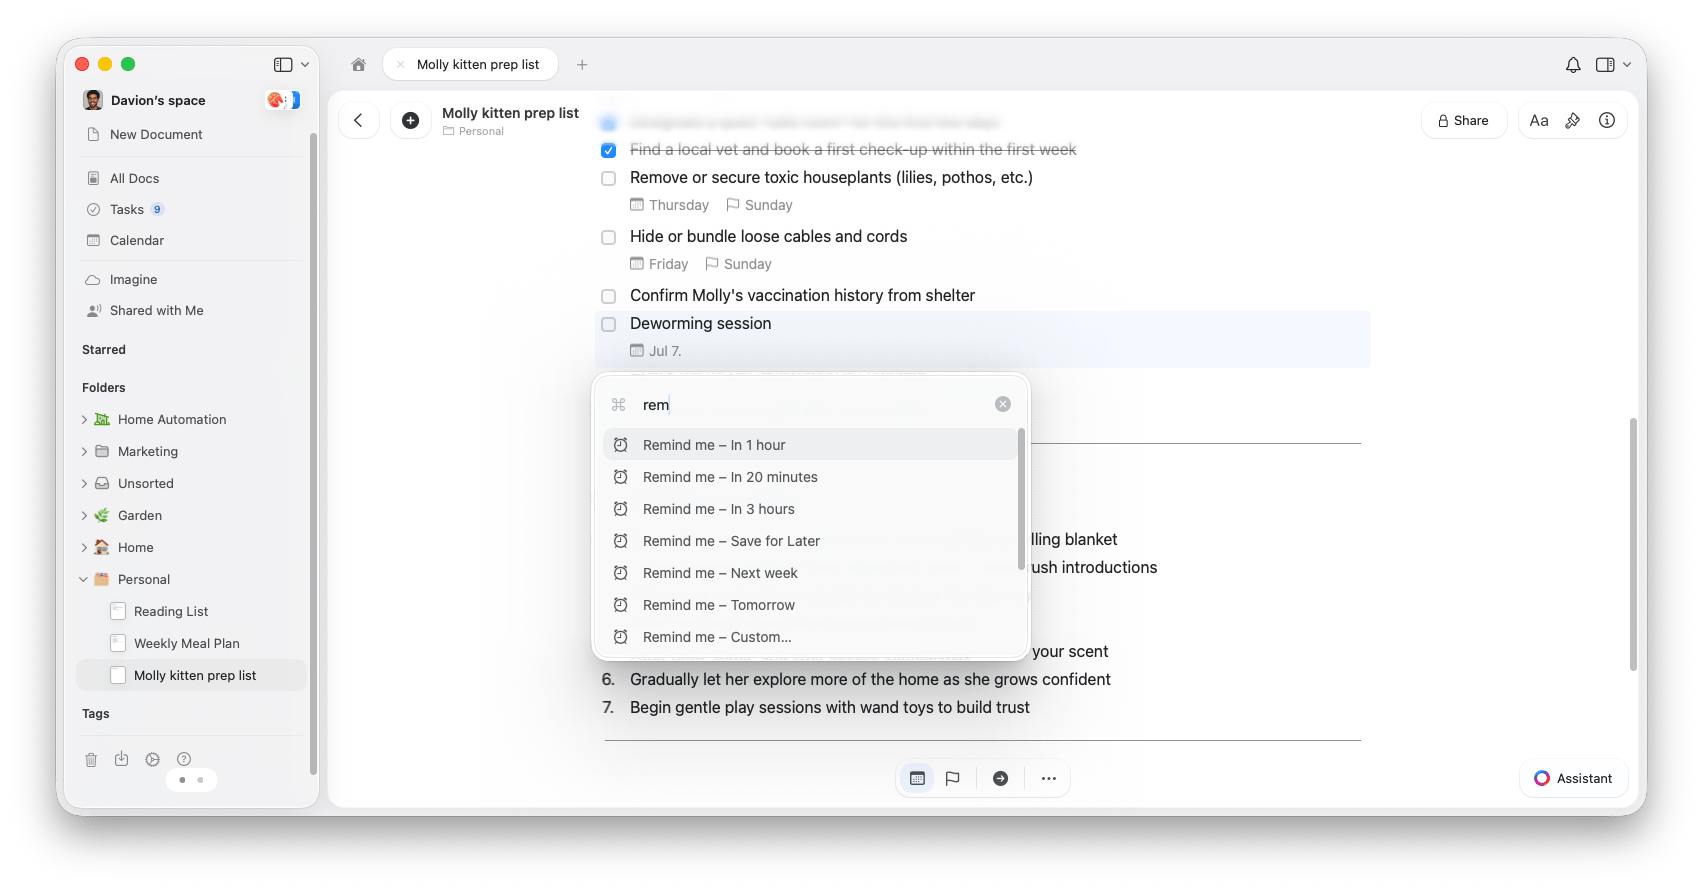Click the document vertical scrollbar

[1633, 545]
